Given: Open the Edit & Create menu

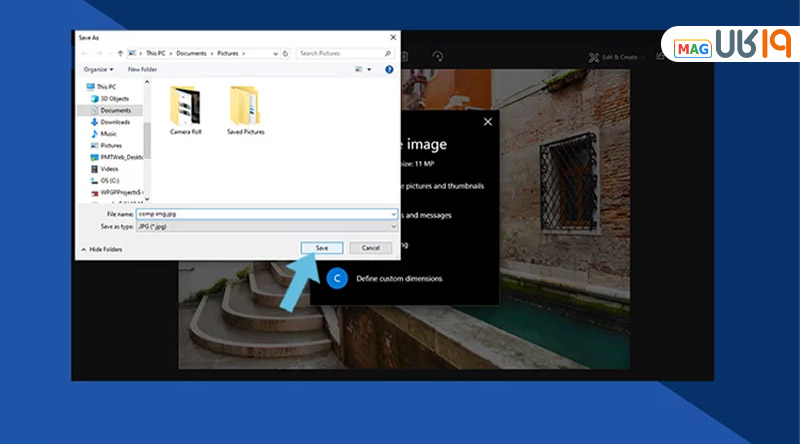Looking at the screenshot, I should pyautogui.click(x=614, y=57).
